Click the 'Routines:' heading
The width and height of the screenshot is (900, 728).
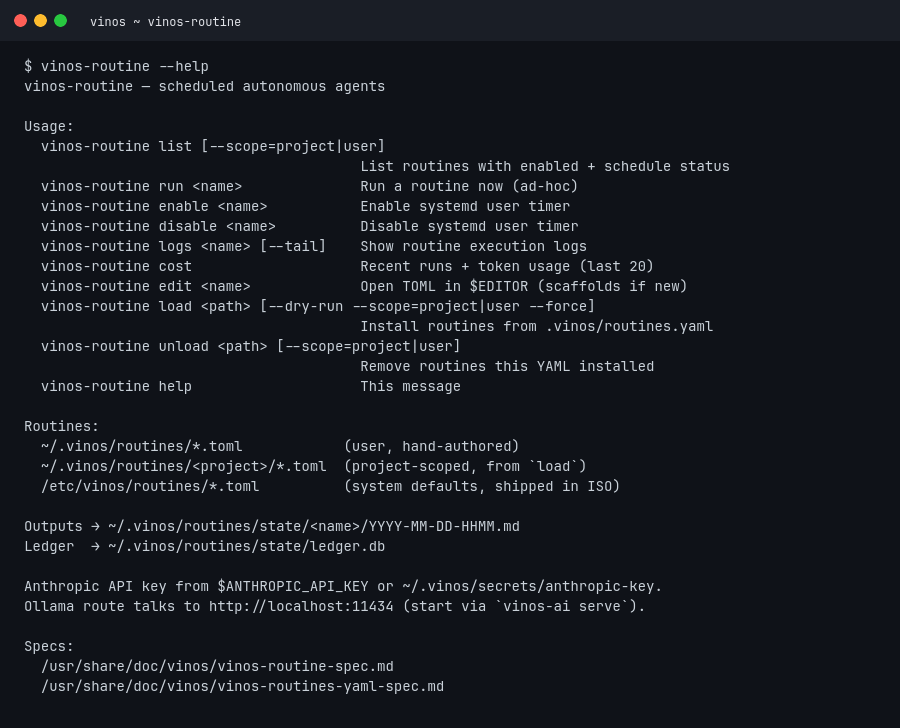tap(61, 427)
